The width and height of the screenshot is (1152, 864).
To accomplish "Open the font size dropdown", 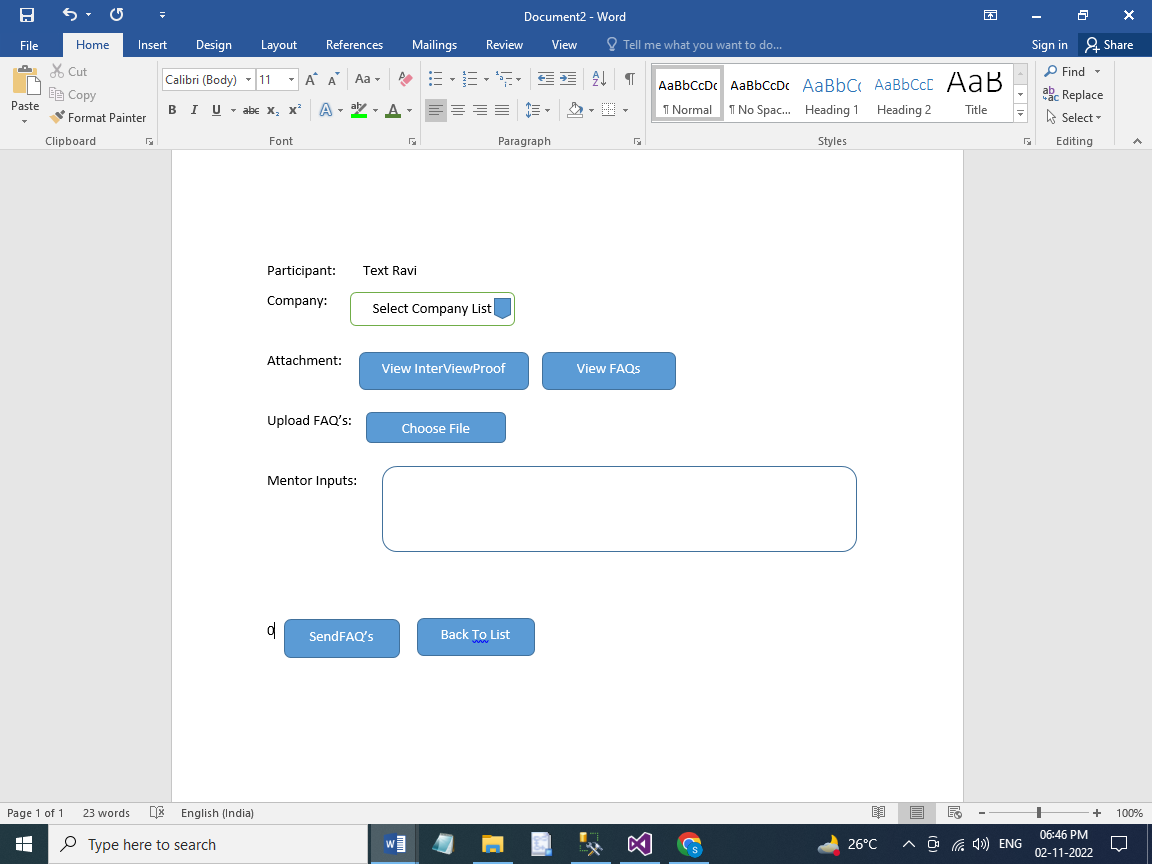I will [291, 80].
